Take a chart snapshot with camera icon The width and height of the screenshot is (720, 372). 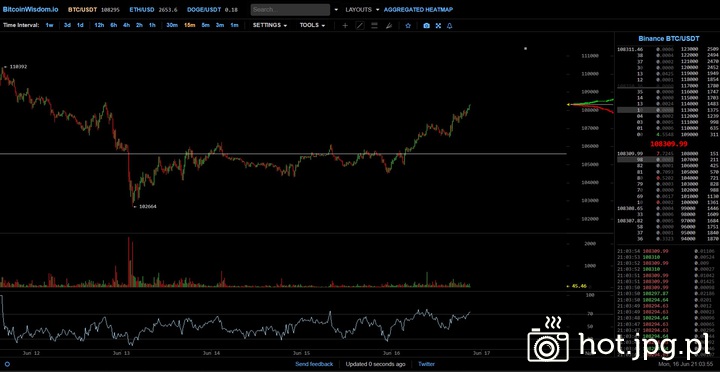[426, 26]
